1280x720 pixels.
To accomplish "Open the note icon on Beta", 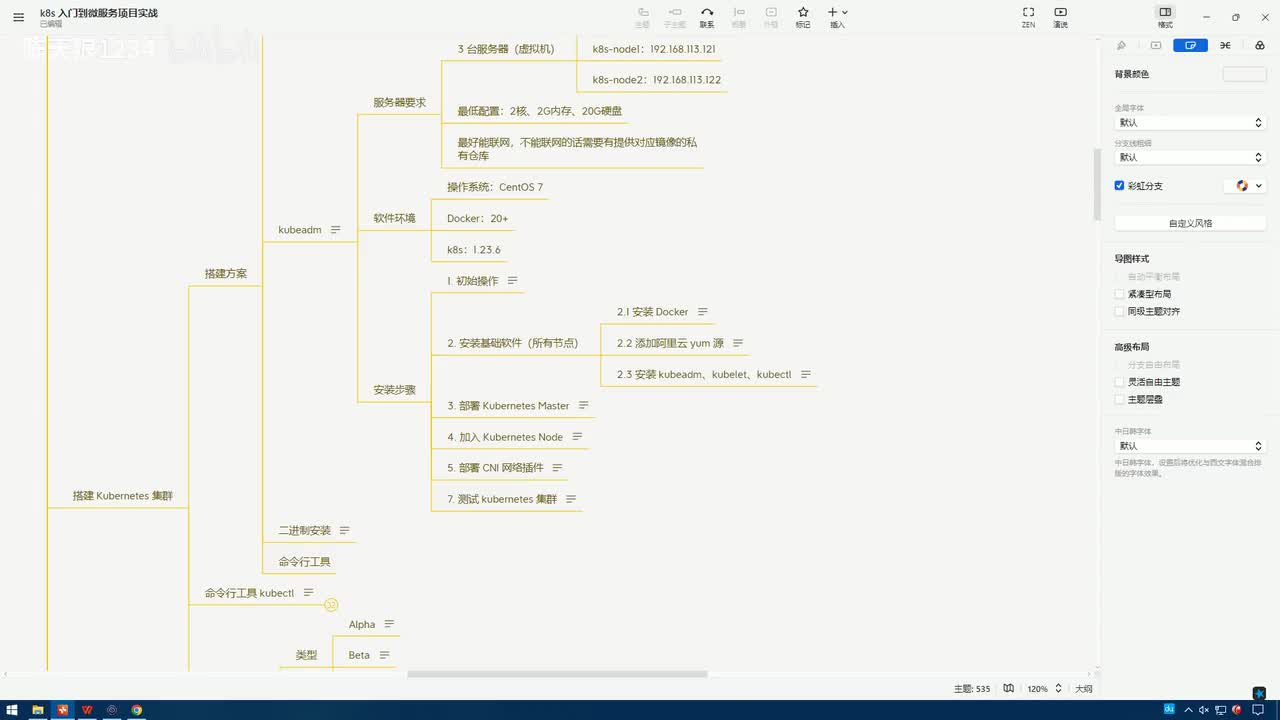I will tap(384, 655).
